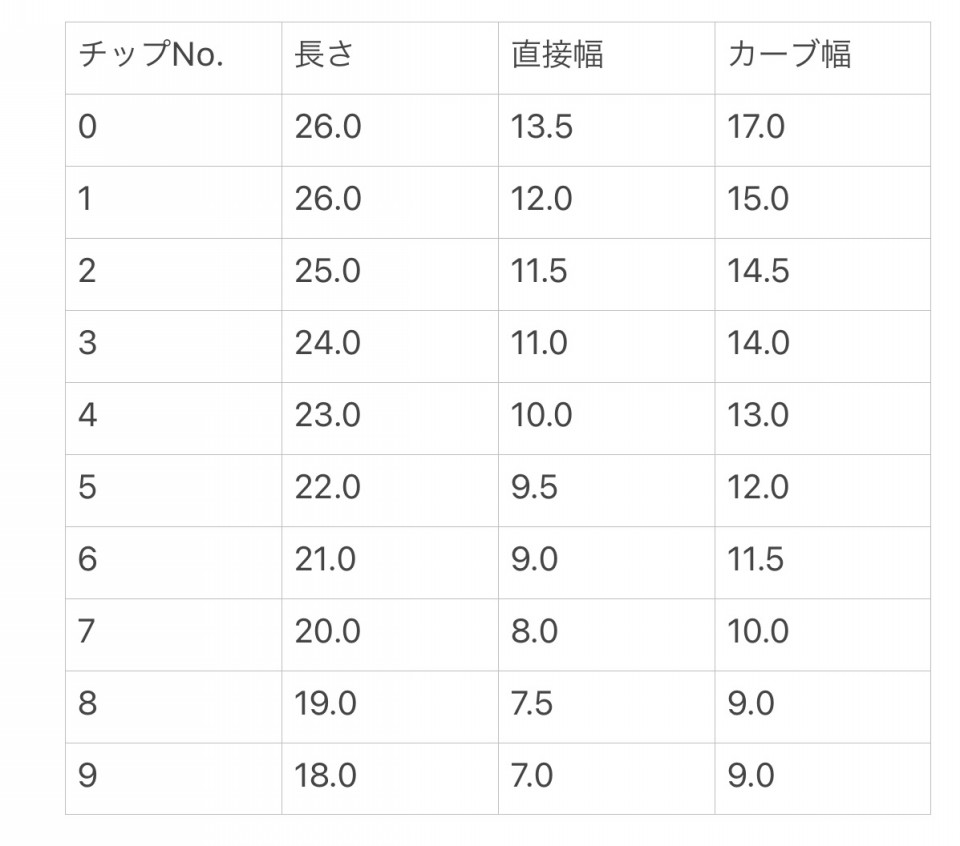Click the 11.5 cell in chip 6 row
Viewport: 960px width, 846px height.
tap(823, 563)
